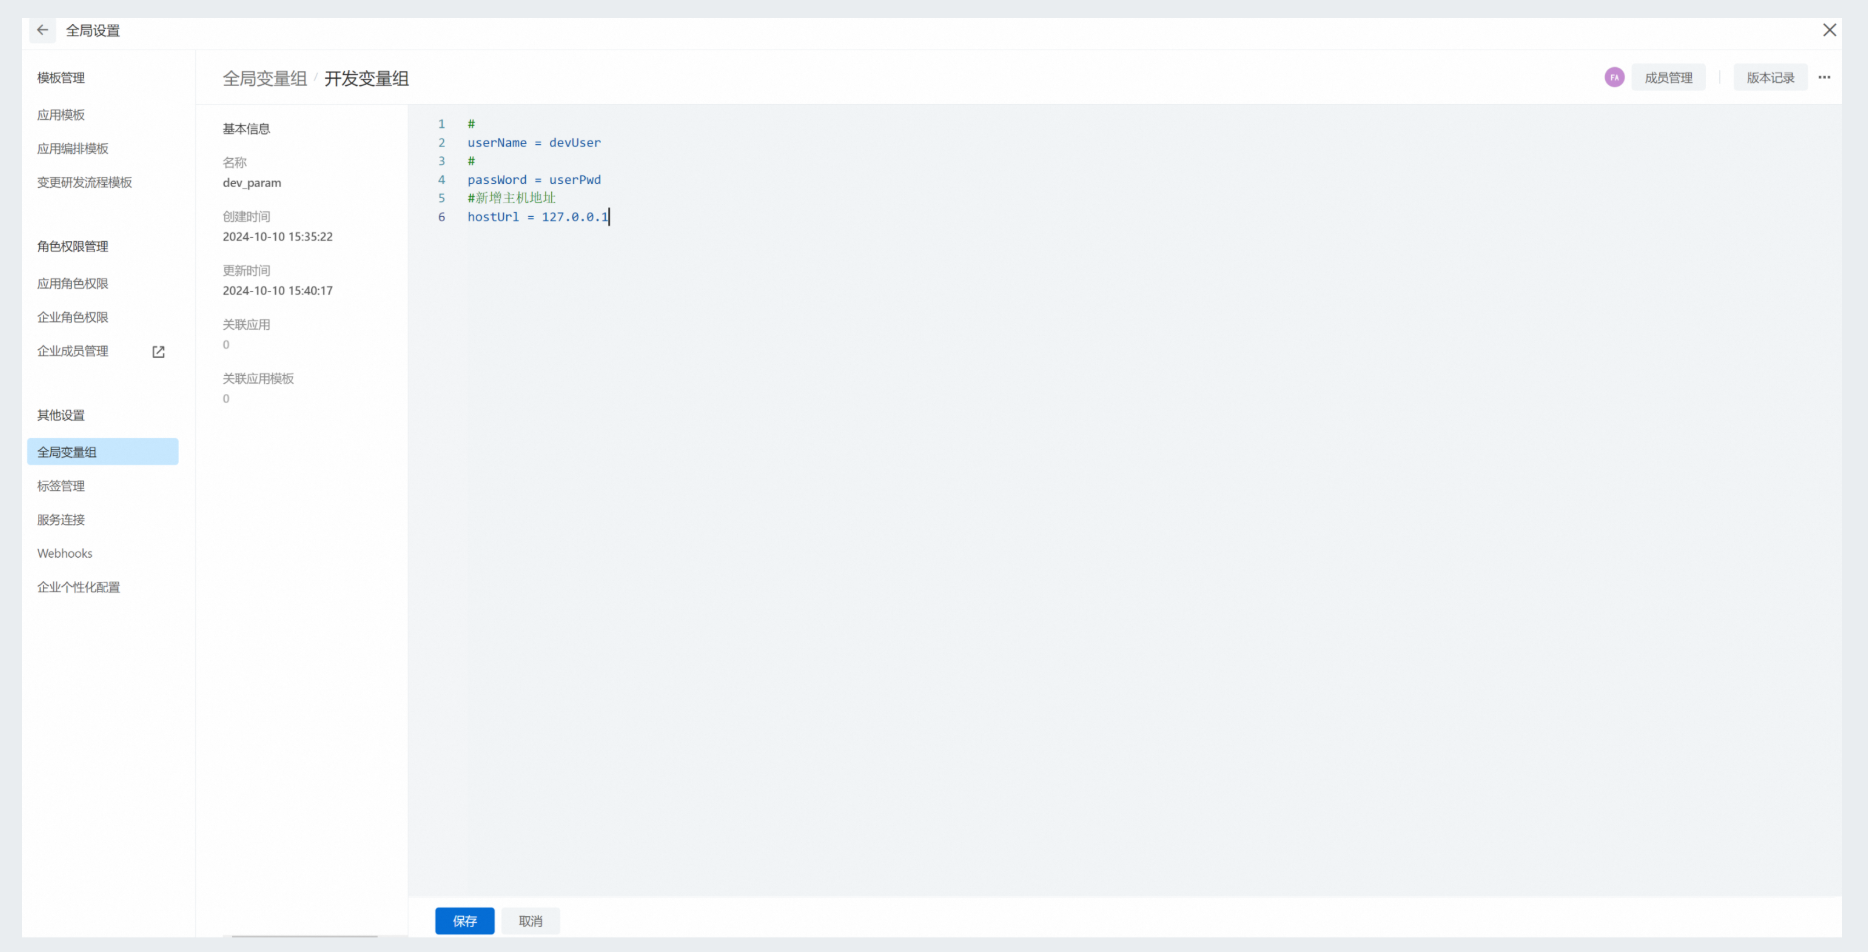Open the more options ellipsis menu
Screen dimensions: 1868x952
[x=1824, y=77]
